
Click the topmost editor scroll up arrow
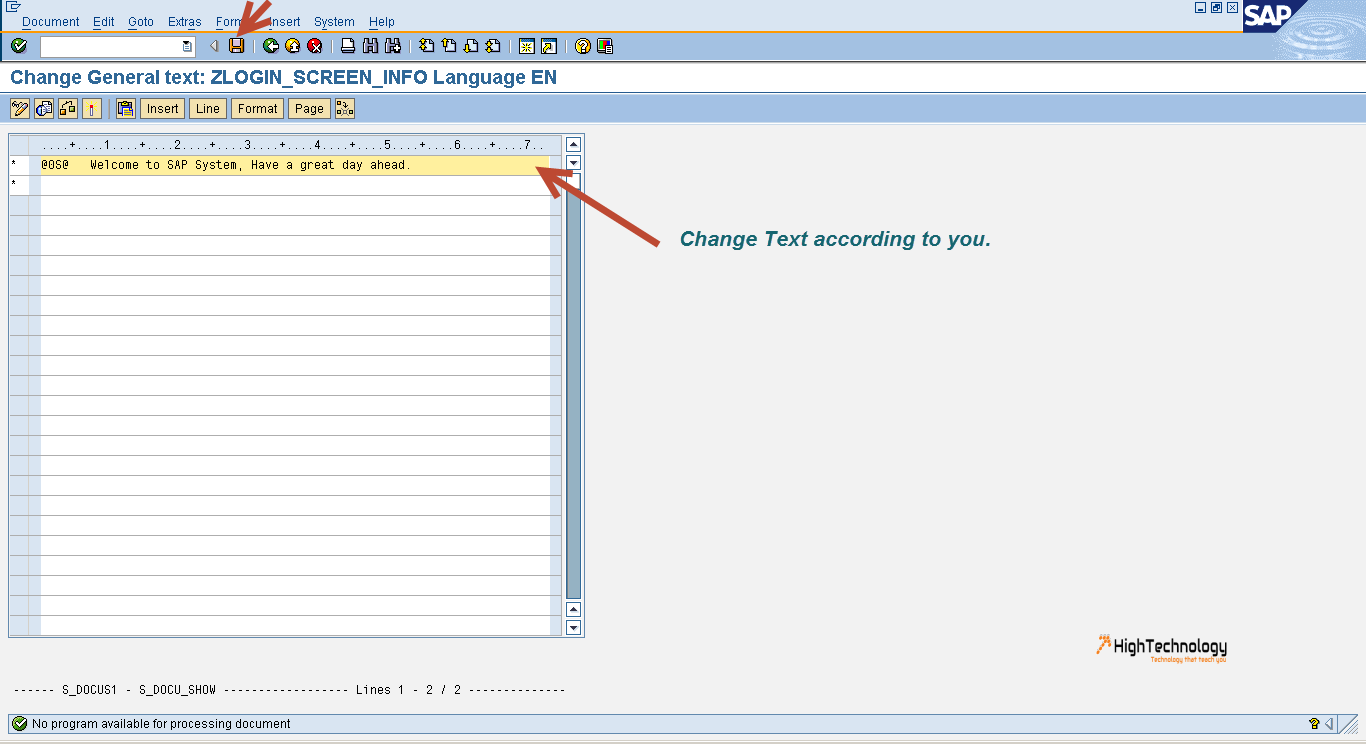coord(574,145)
